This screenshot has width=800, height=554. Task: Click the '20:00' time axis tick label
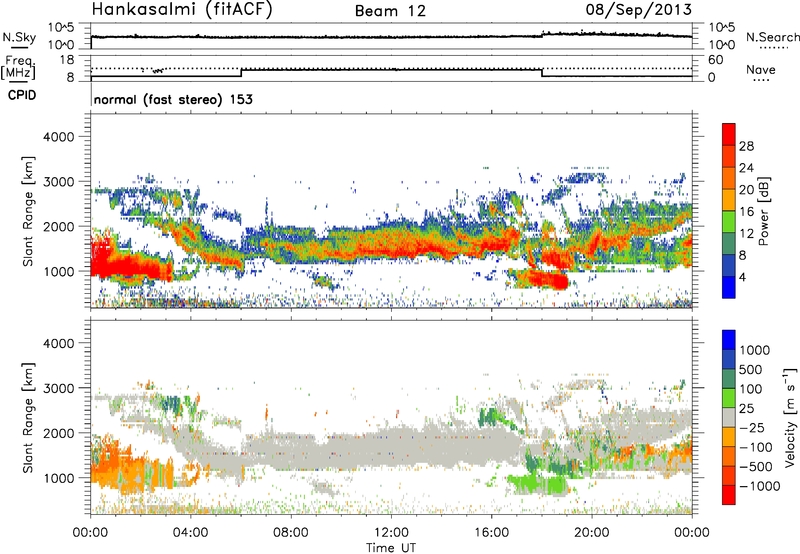(x=592, y=533)
